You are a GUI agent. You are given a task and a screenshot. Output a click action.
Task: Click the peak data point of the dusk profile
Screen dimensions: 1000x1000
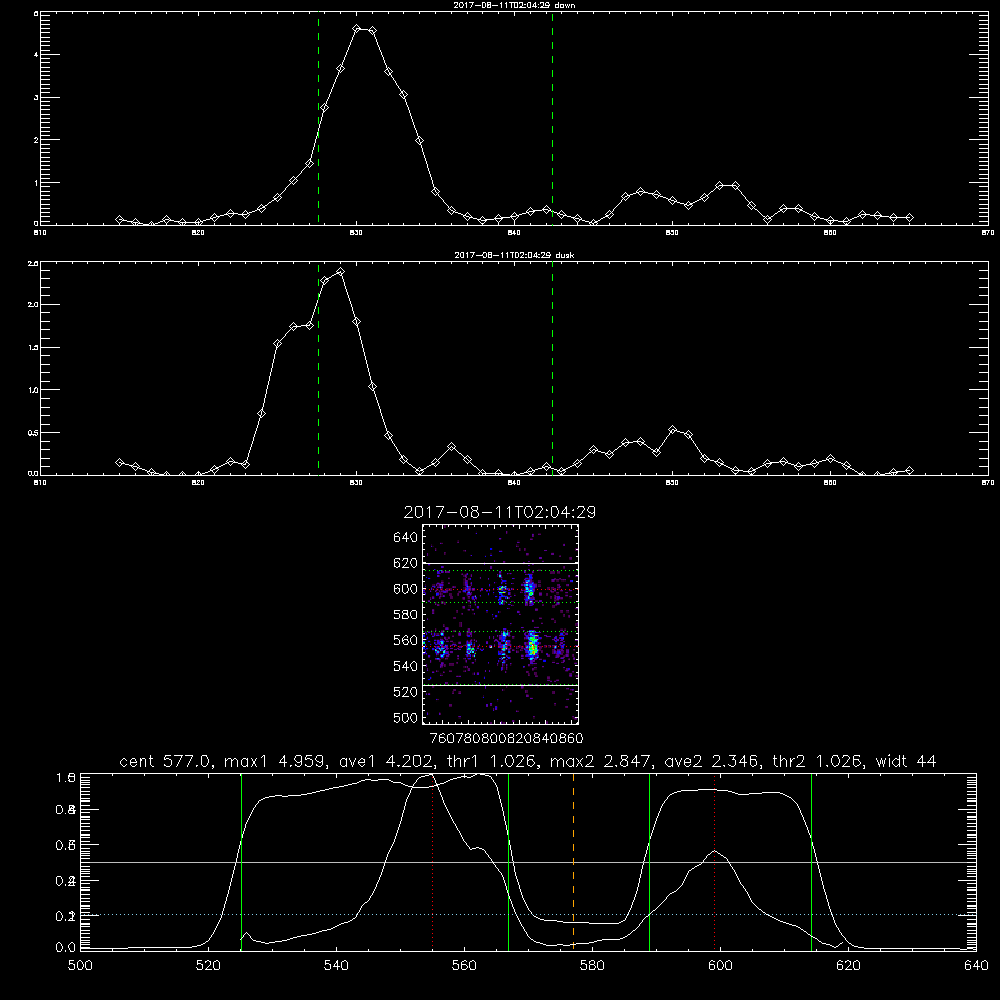[341, 272]
